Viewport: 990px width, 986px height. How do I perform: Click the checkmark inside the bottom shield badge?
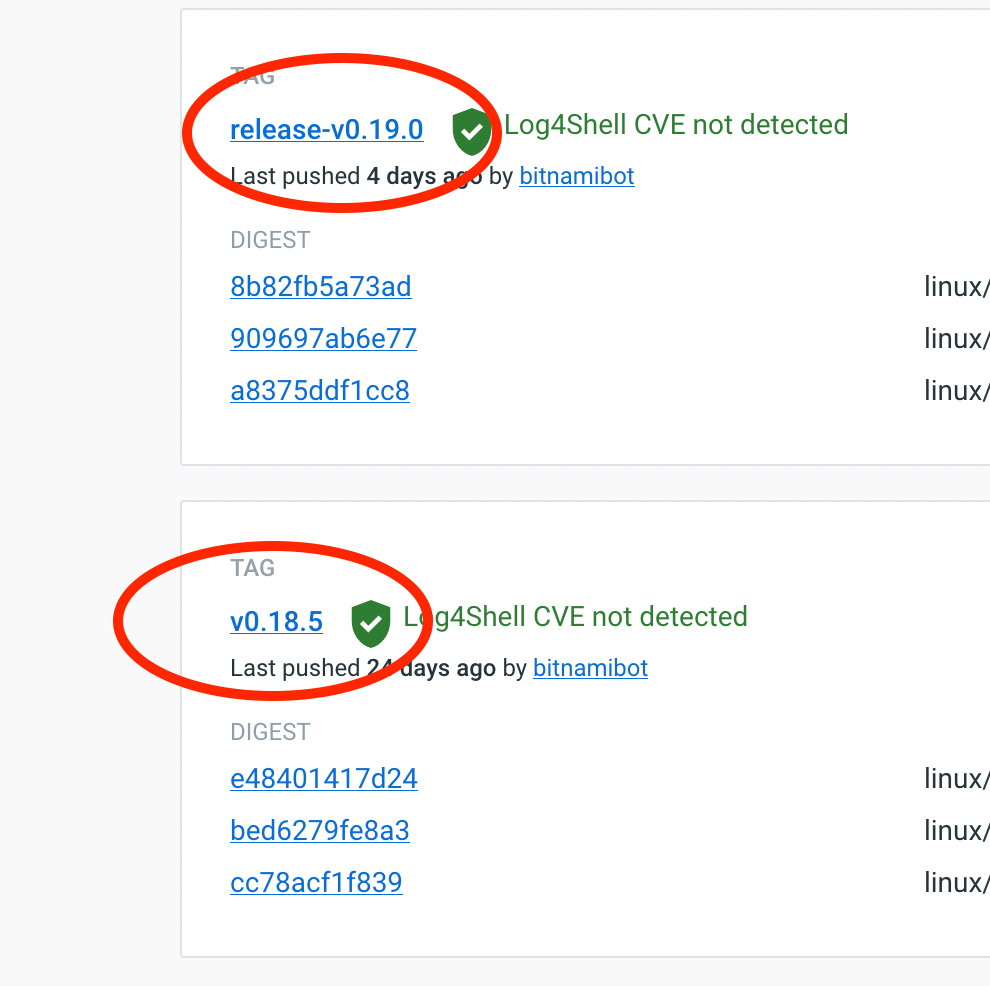(371, 623)
